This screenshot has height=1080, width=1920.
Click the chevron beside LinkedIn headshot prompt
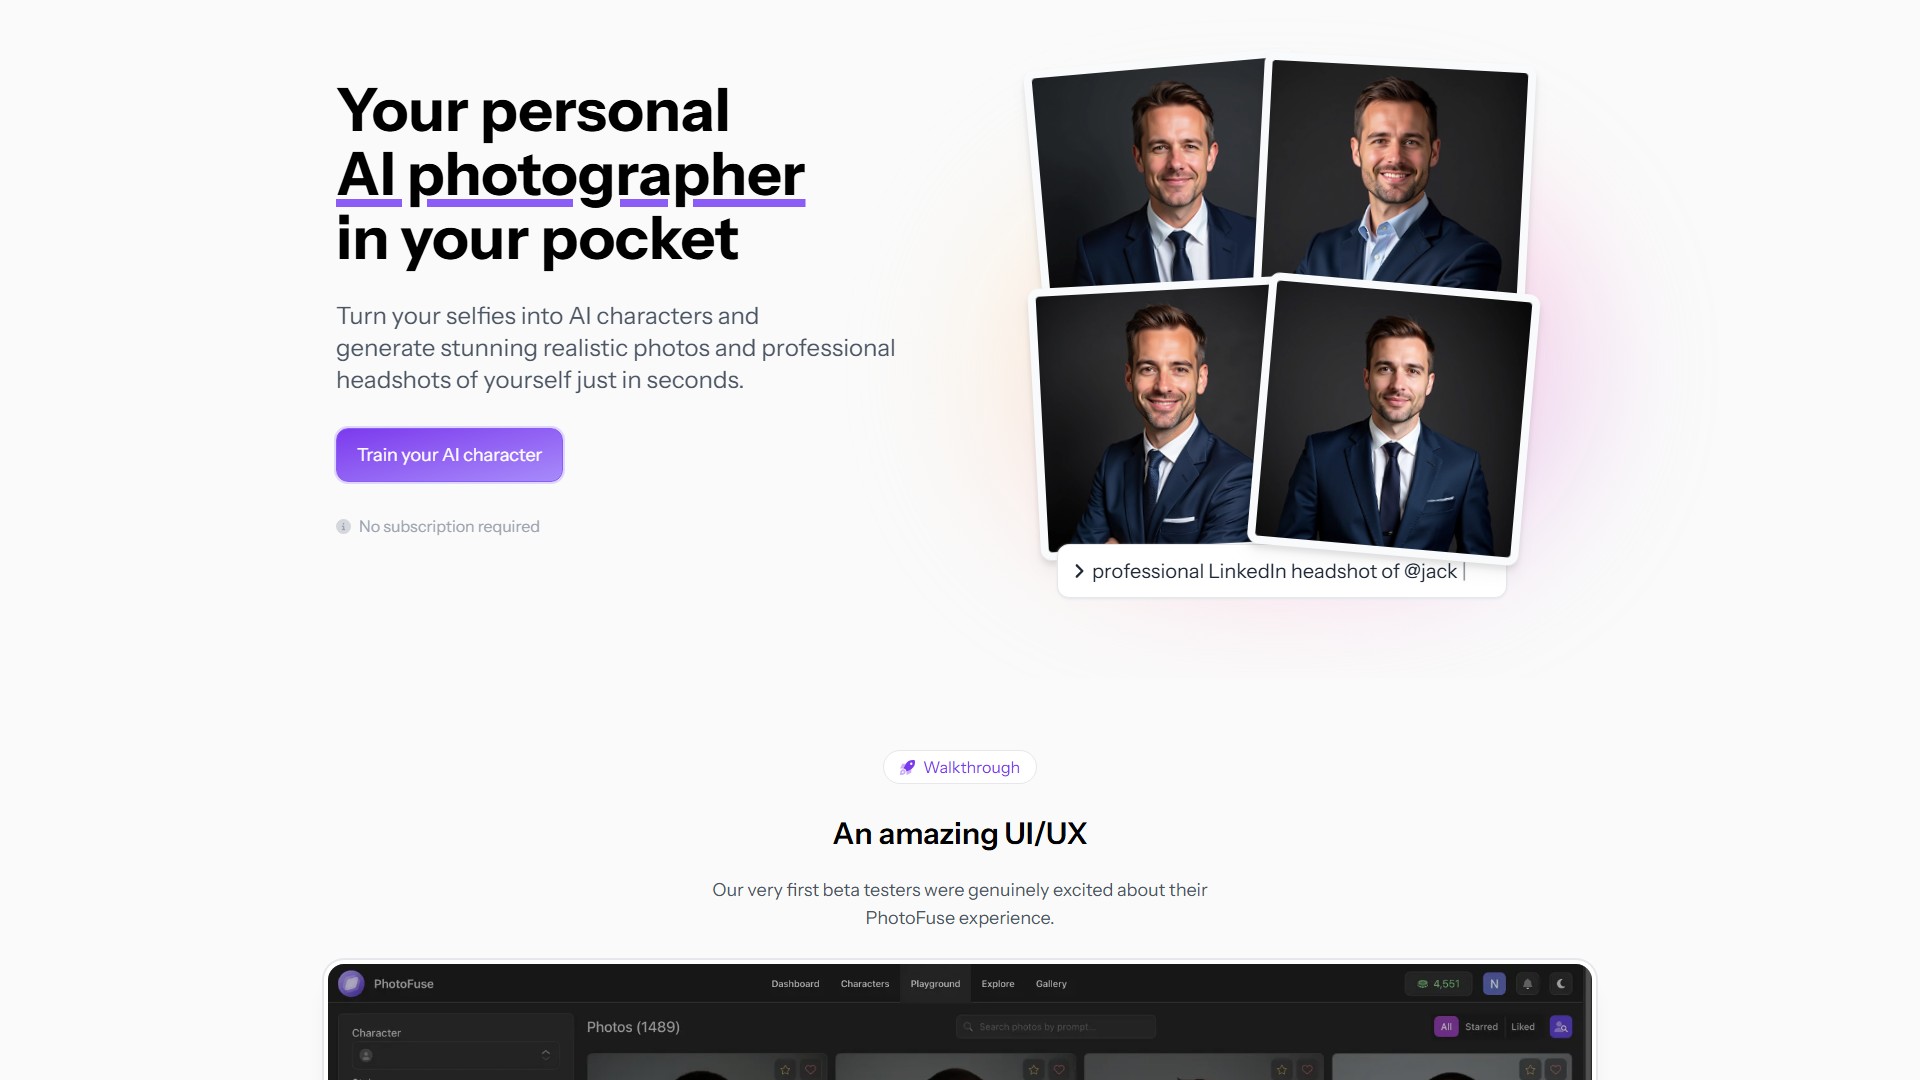tap(1079, 571)
